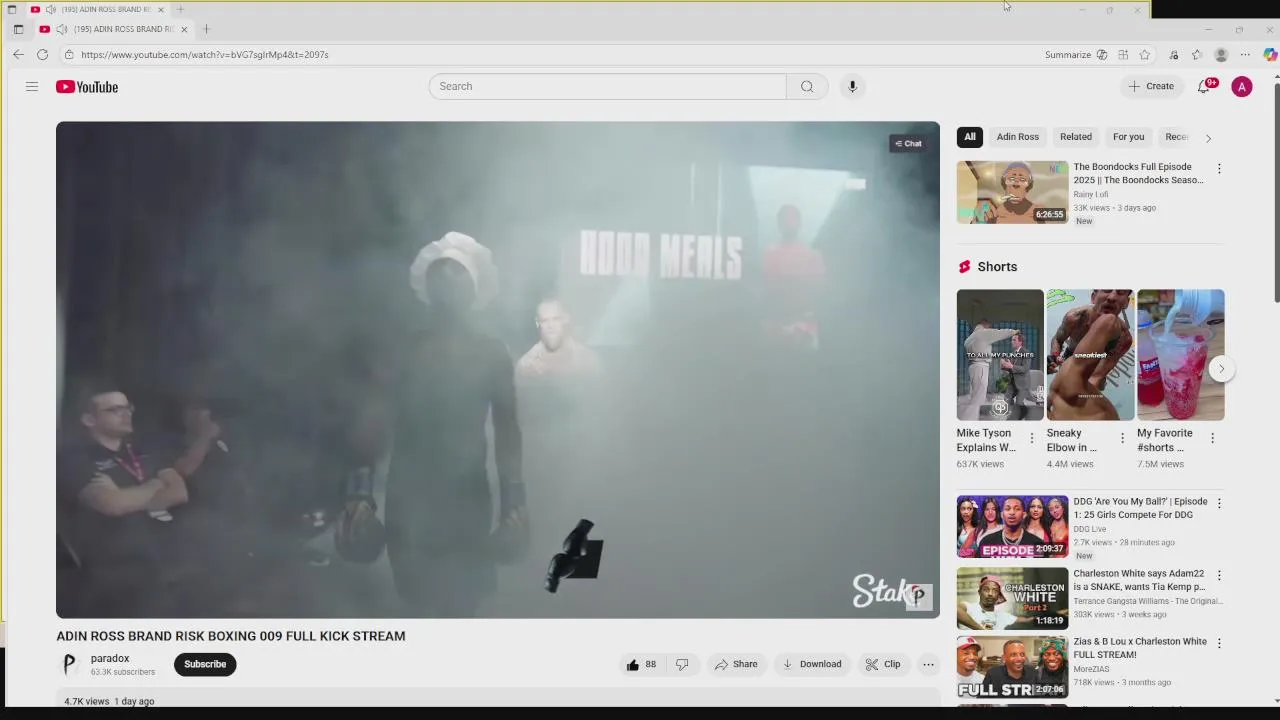Create a Clip of the video
The width and height of the screenshot is (1280, 720).
coord(883,664)
